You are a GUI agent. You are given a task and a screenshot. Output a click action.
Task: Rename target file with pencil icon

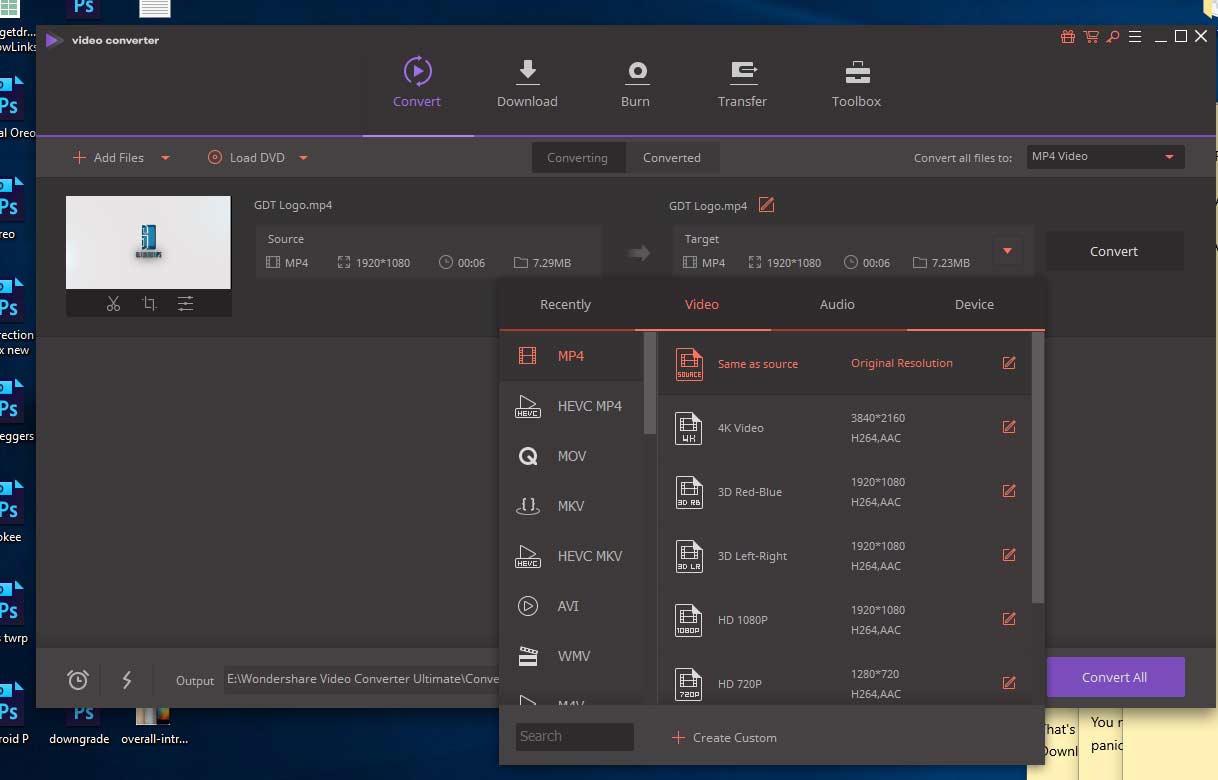tap(766, 205)
